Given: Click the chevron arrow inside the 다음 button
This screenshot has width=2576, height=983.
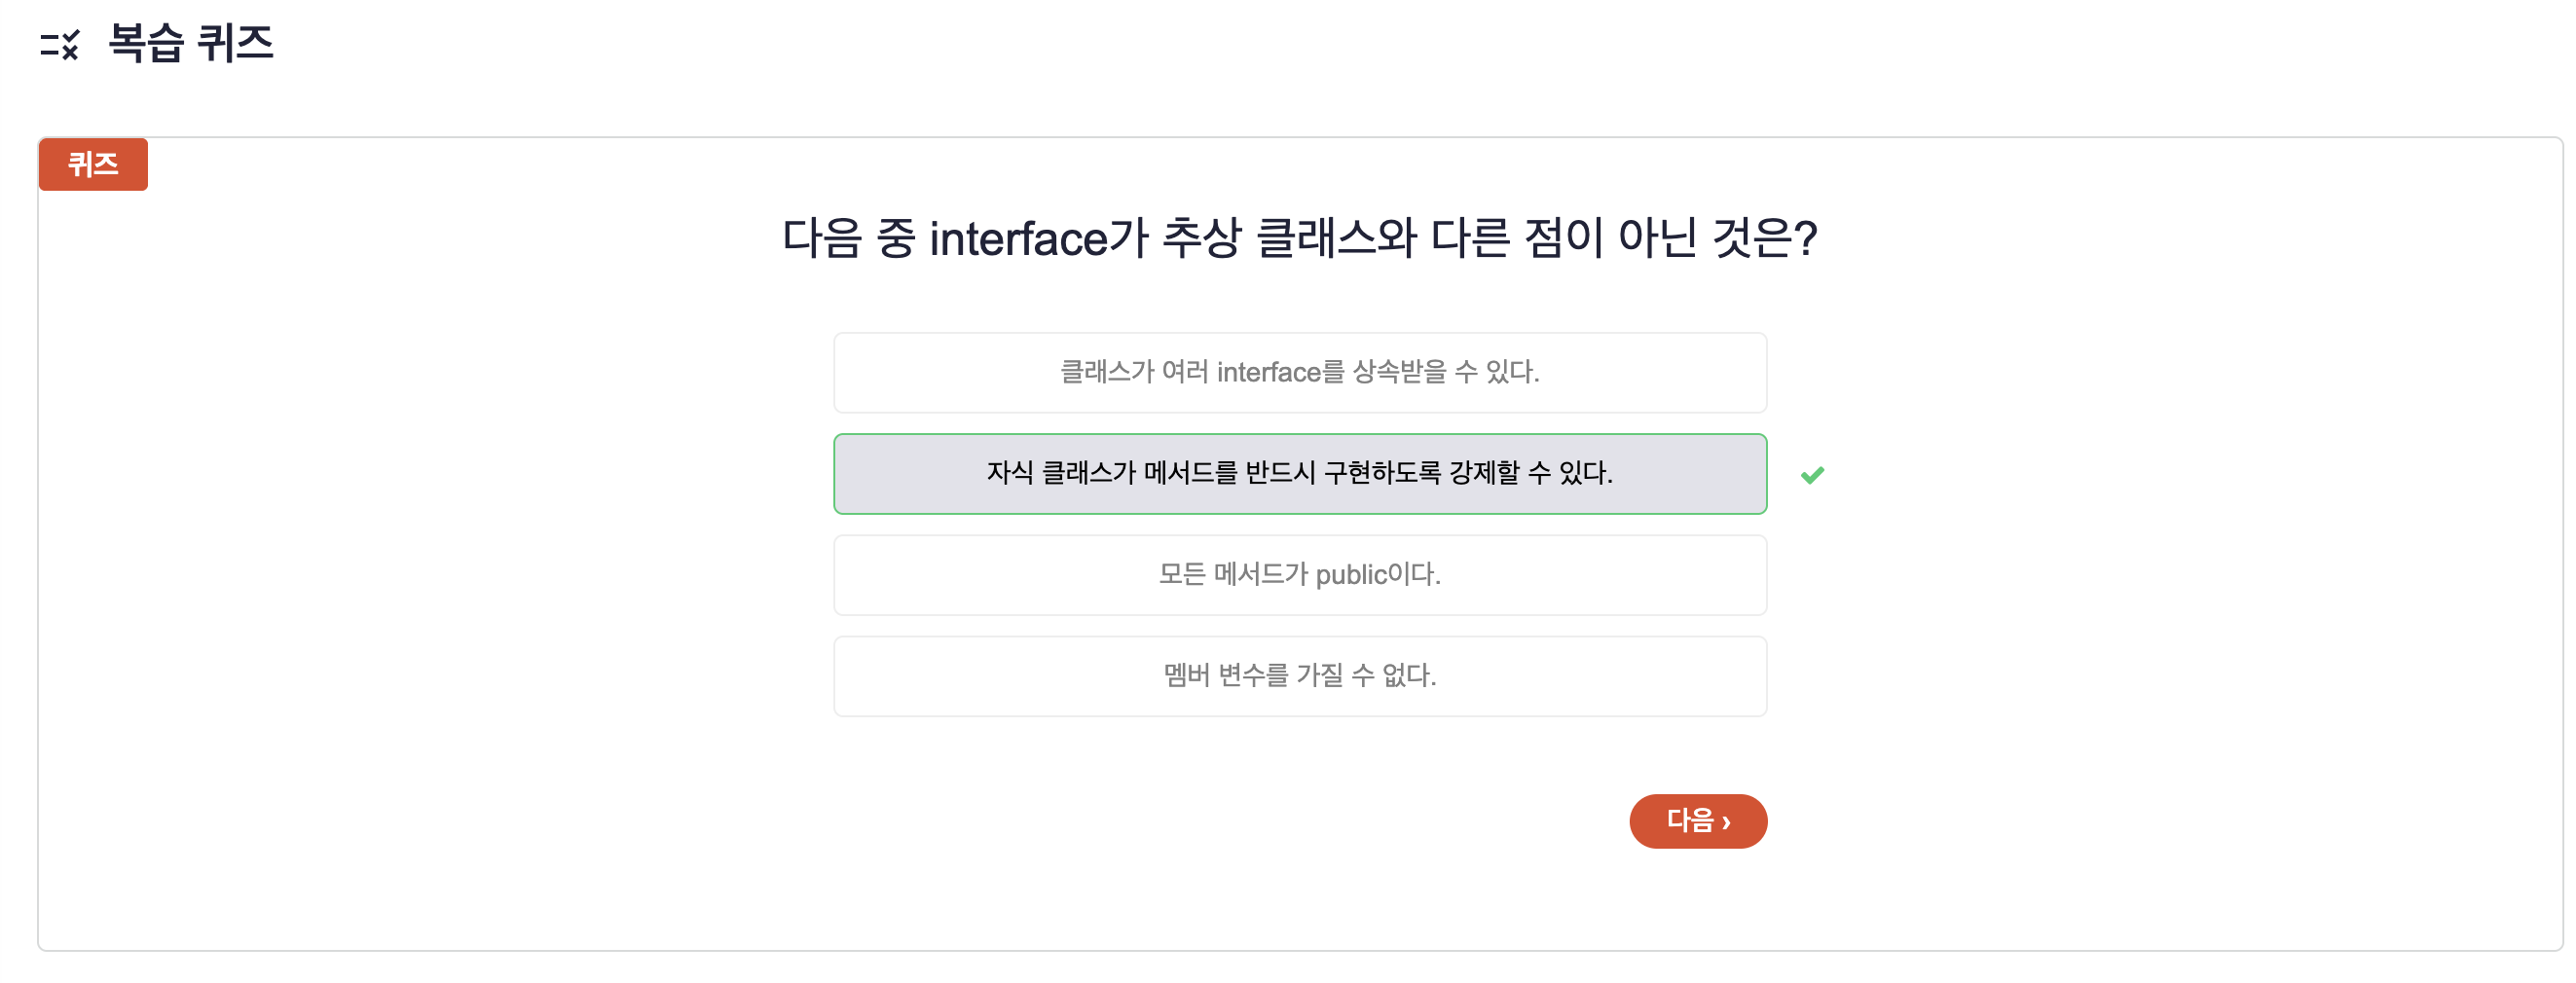Looking at the screenshot, I should 1726,822.
